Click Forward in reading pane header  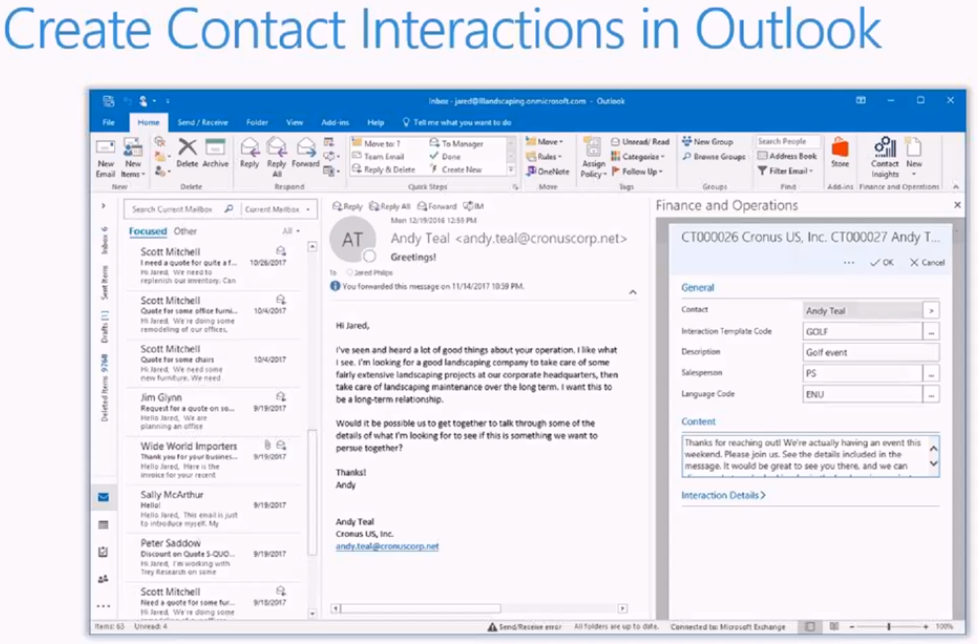437,206
